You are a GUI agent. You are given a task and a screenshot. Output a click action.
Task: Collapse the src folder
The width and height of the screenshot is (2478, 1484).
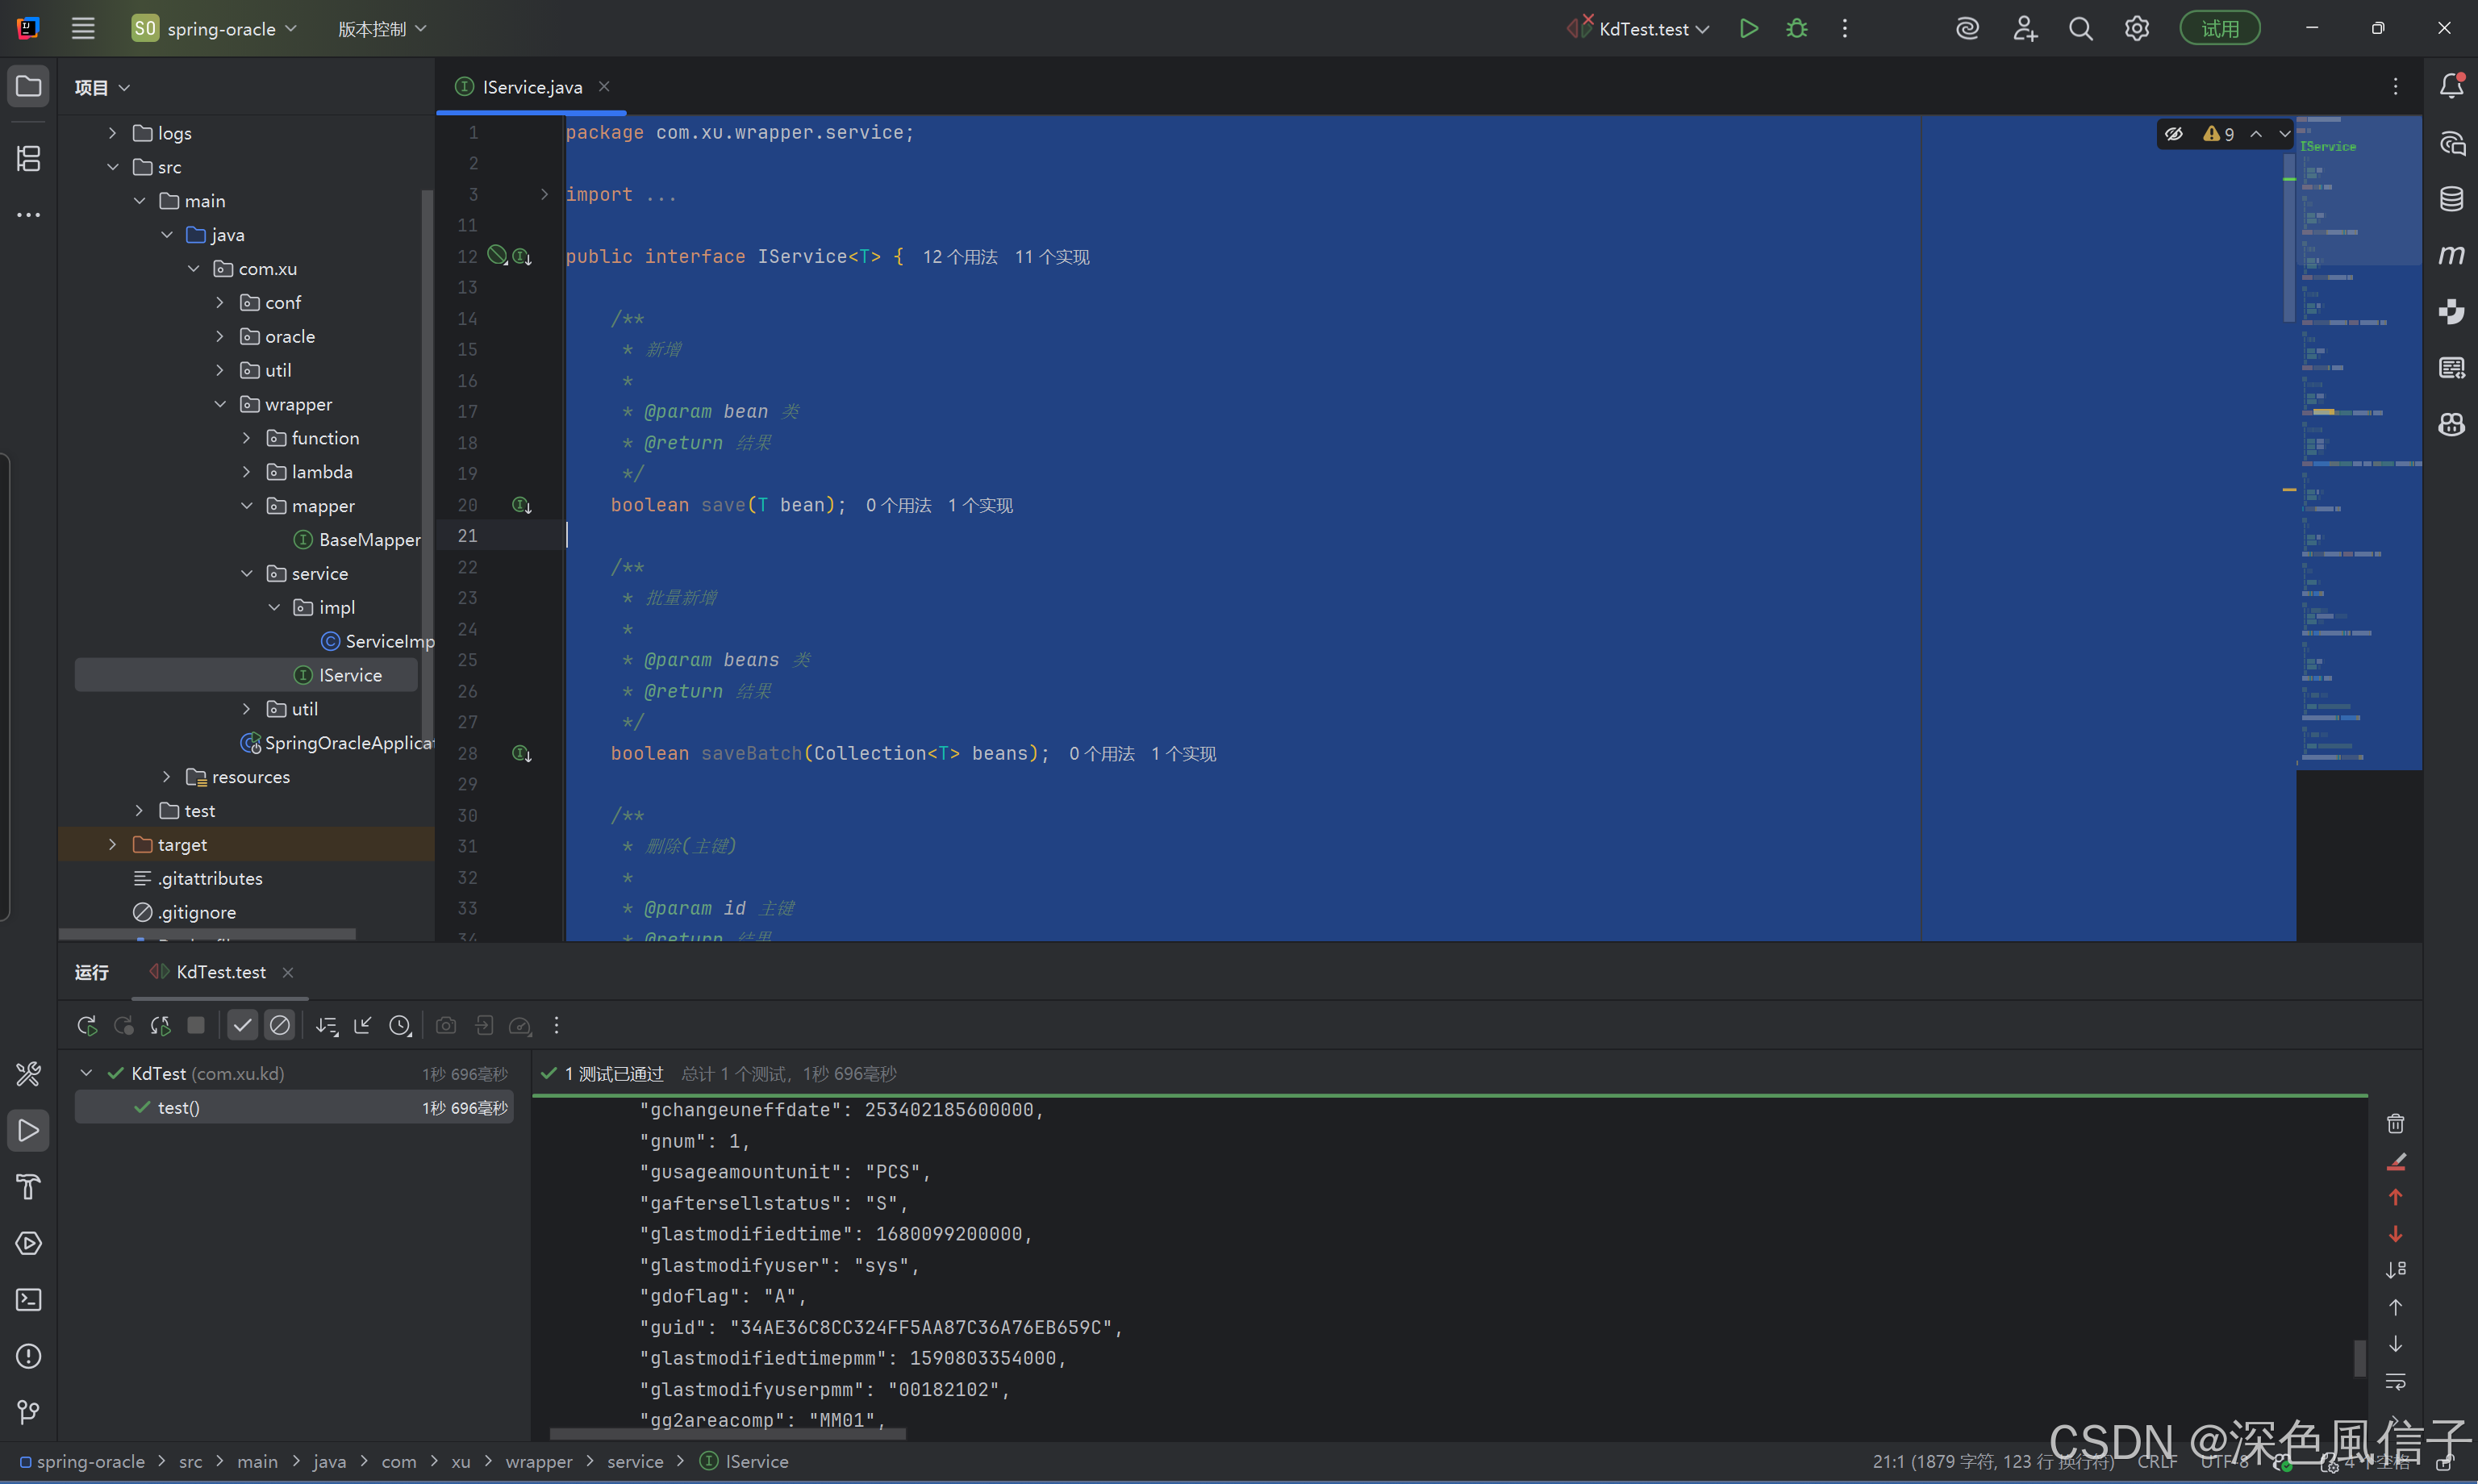[x=112, y=166]
